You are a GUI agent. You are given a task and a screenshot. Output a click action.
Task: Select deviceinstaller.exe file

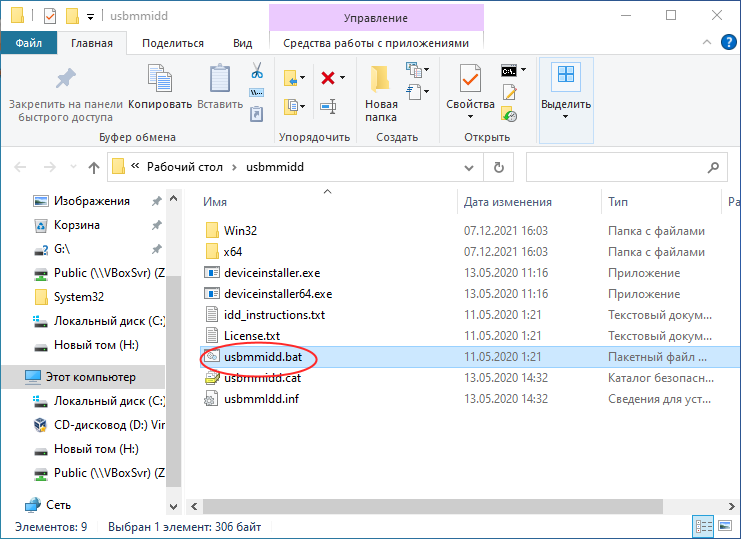pos(272,273)
